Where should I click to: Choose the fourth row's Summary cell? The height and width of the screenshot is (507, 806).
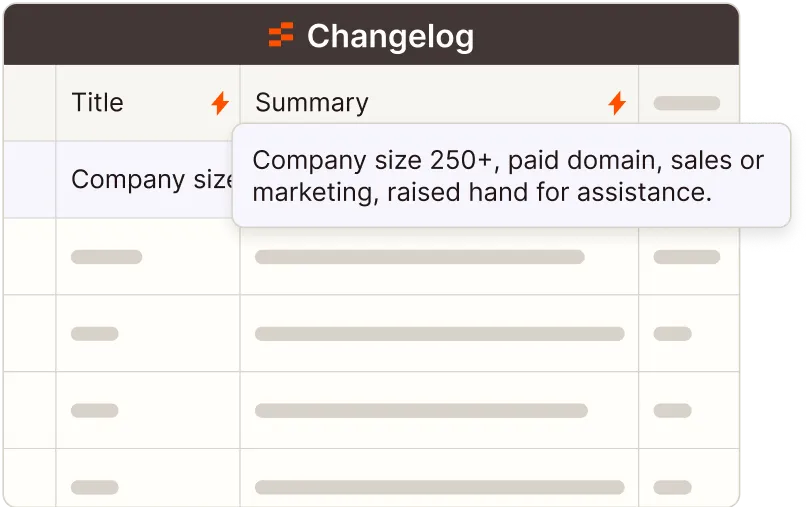438,410
